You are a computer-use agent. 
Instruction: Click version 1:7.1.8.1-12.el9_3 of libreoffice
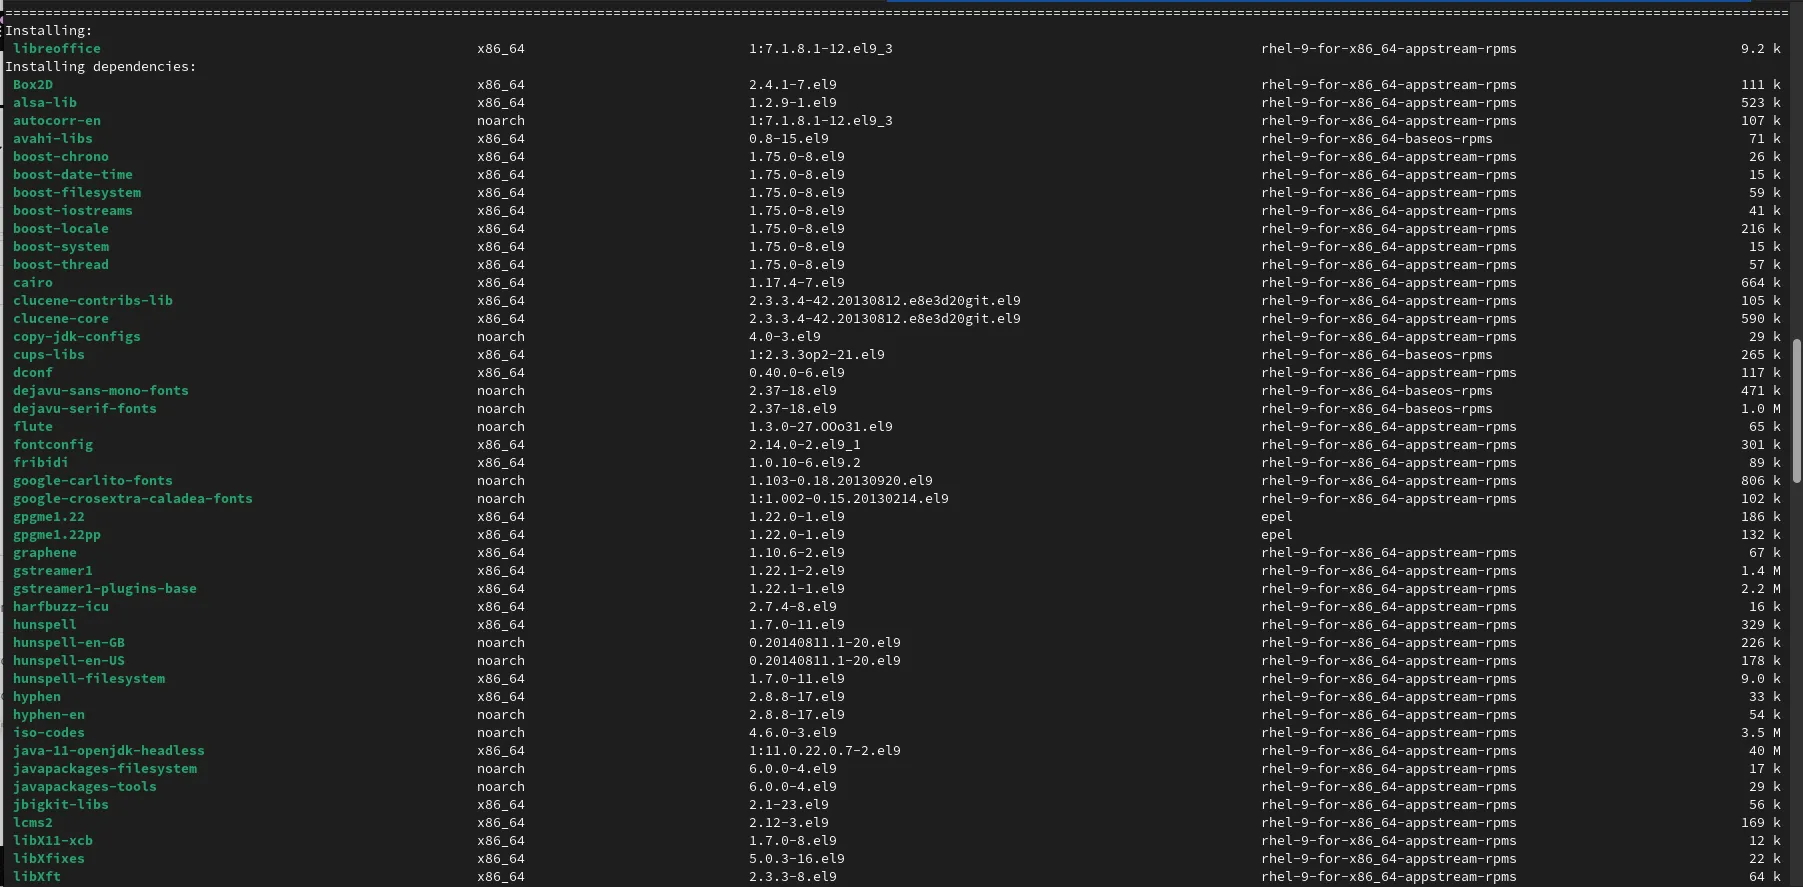821,48
